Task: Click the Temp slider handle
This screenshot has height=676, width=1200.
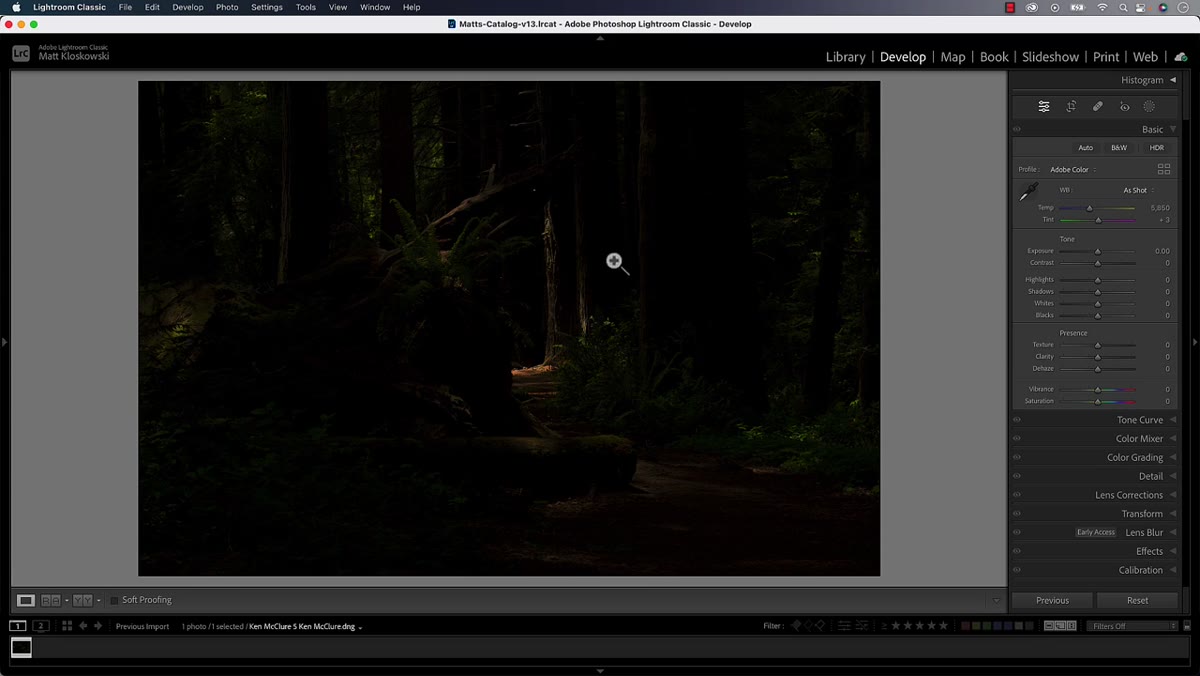Action: (1090, 208)
